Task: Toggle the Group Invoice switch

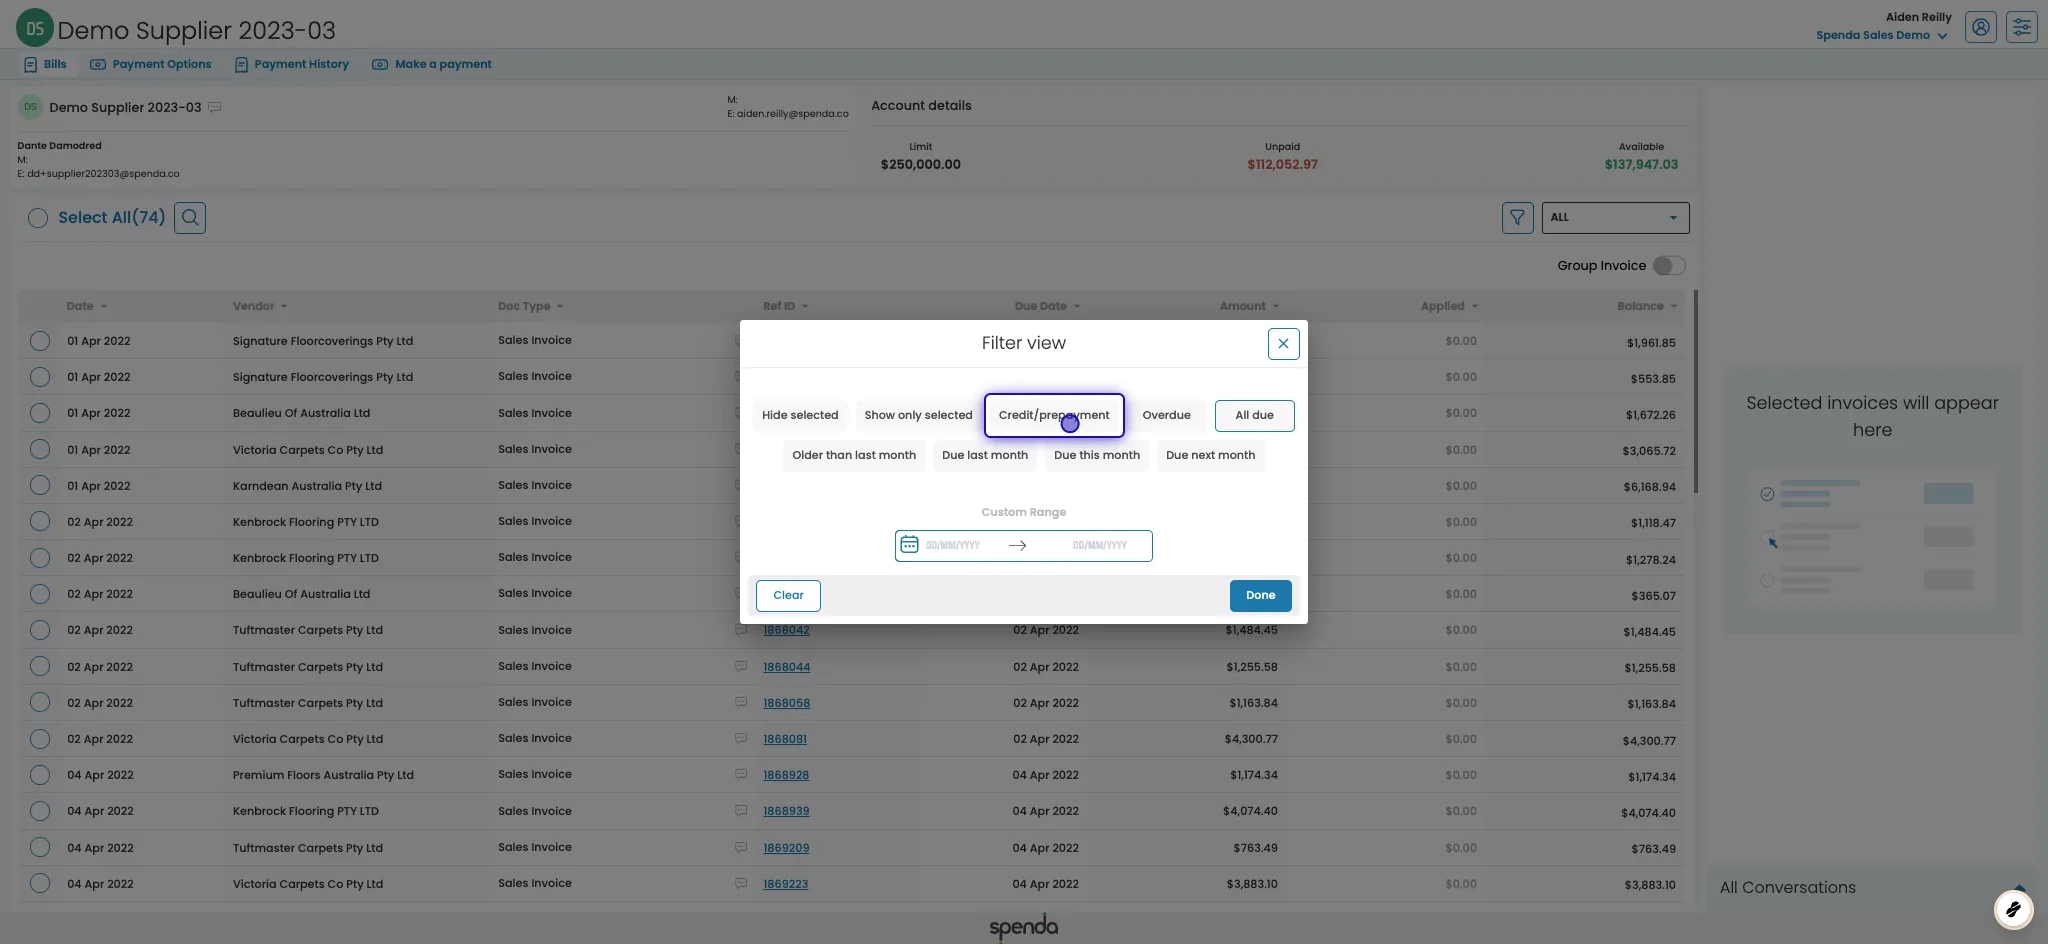Action: [x=1668, y=266]
